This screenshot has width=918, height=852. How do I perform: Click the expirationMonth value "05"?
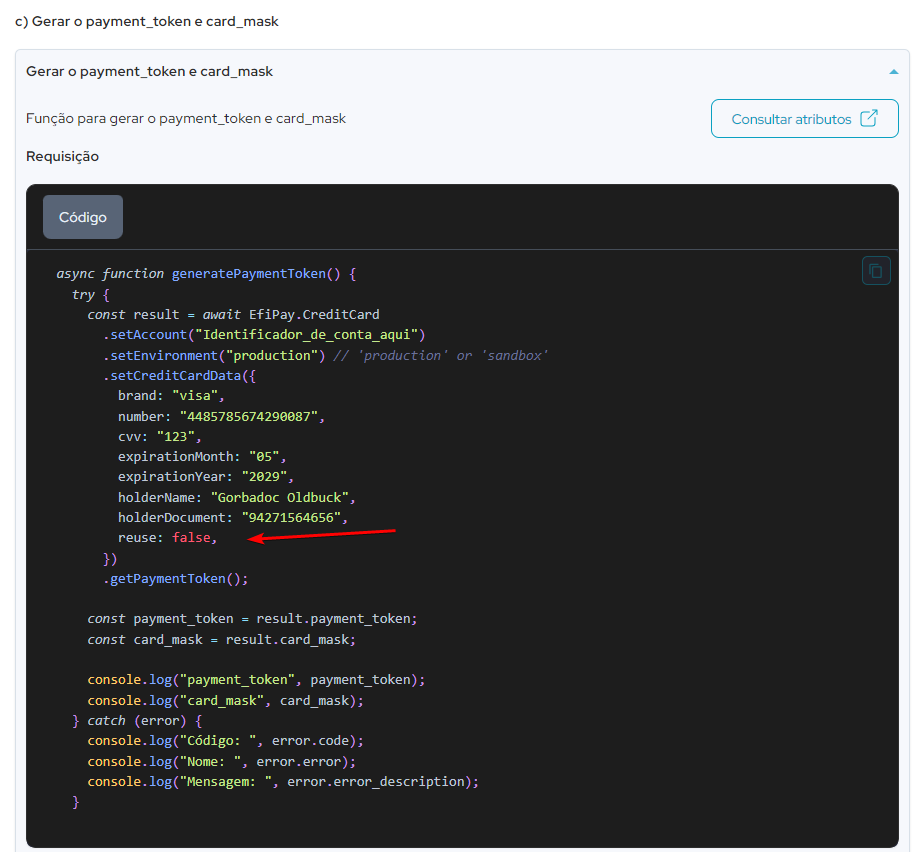(x=264, y=457)
